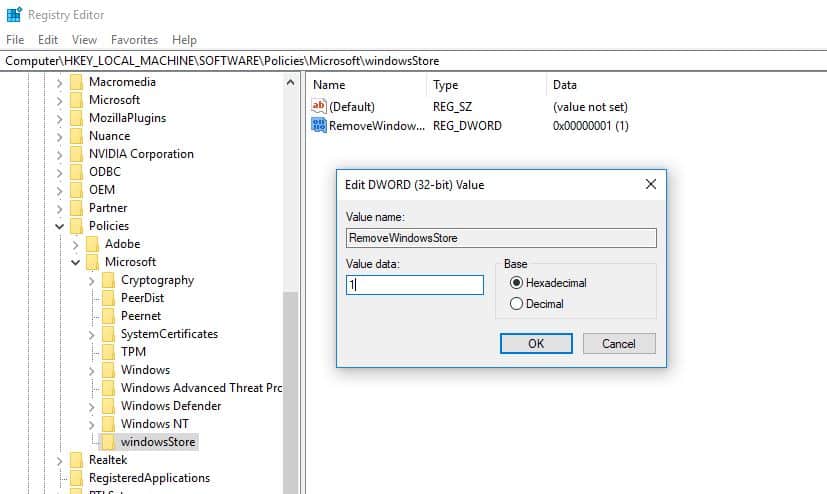Click the 0x00000001 (1) data cell

coord(591,125)
